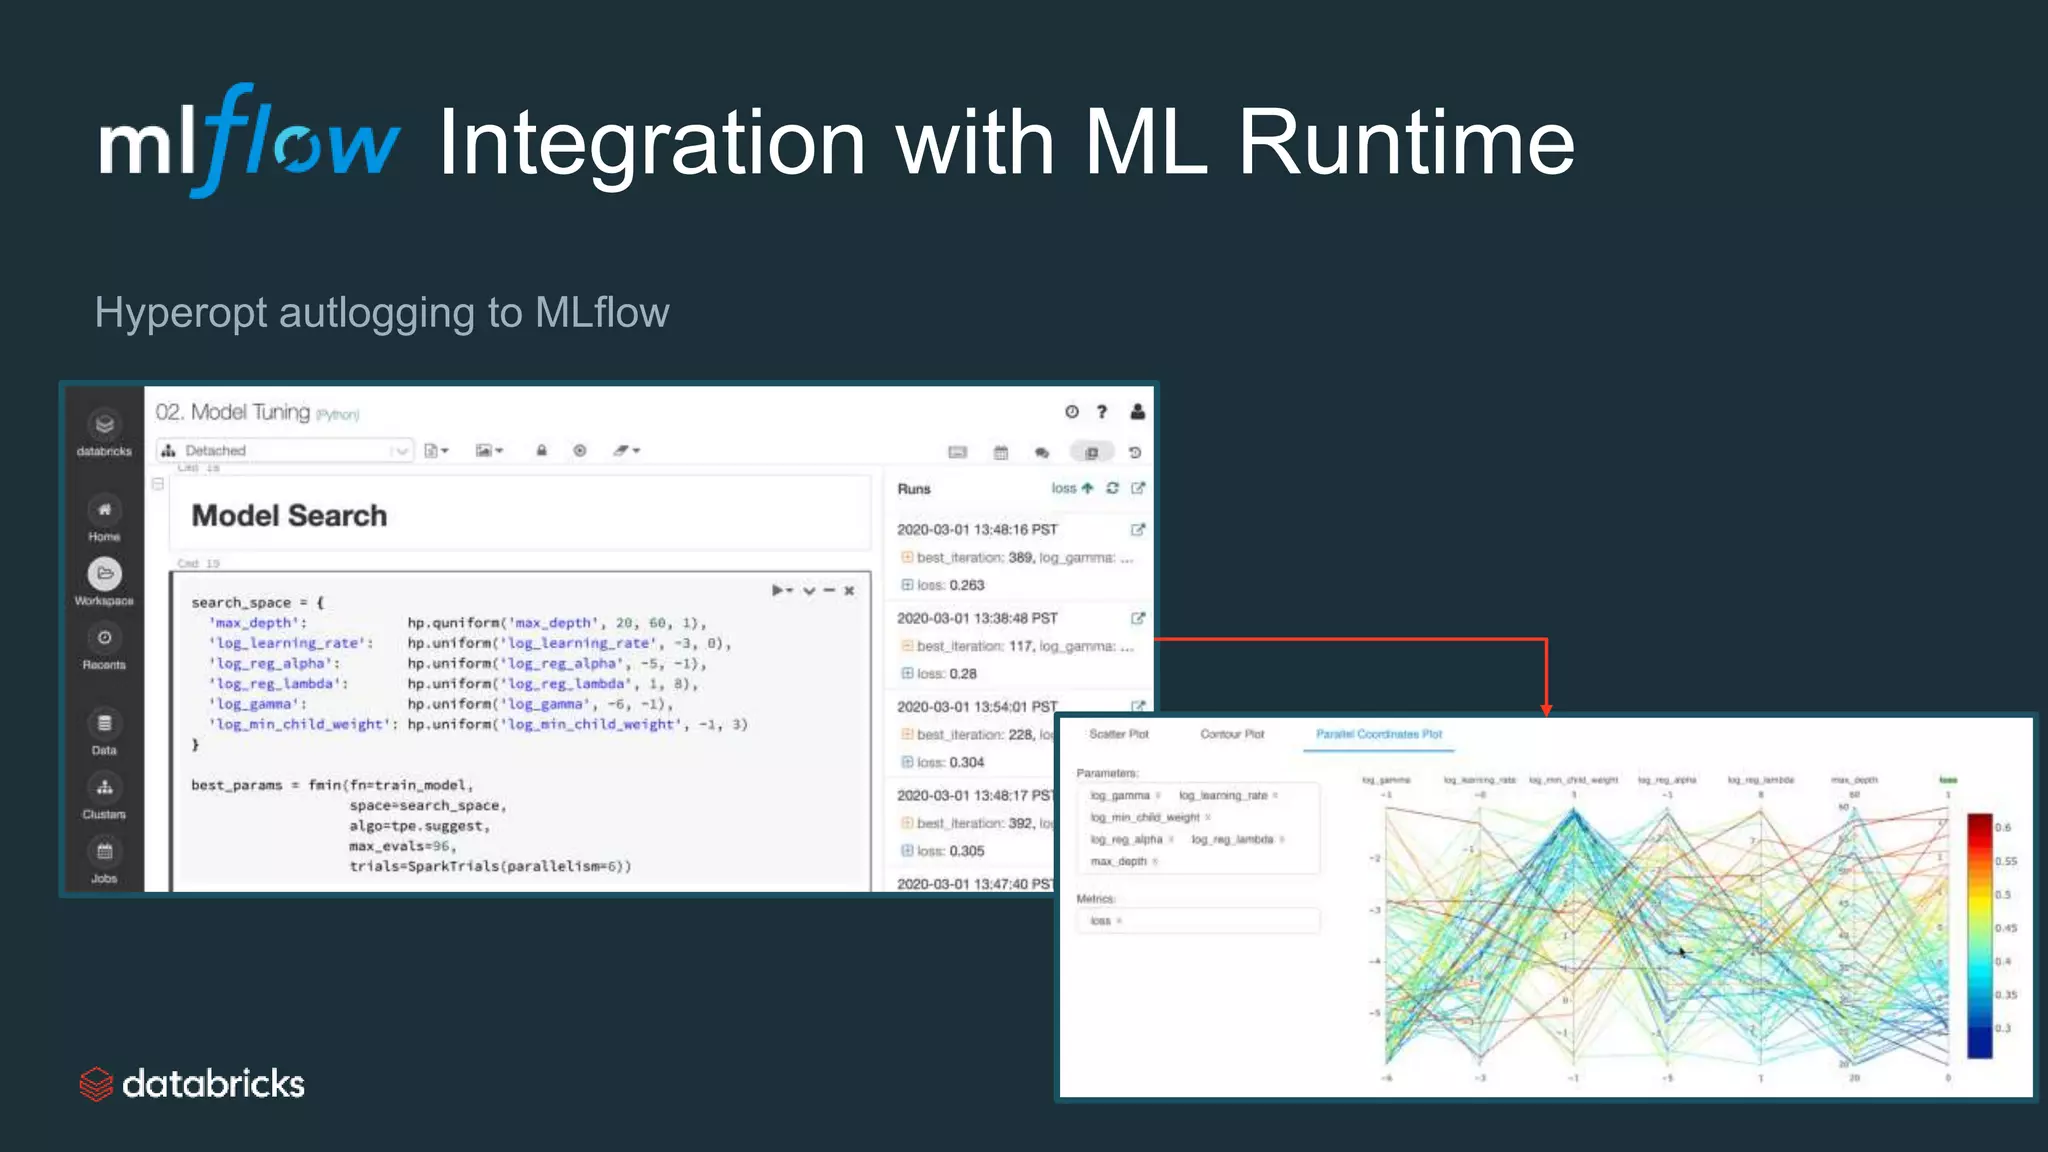Remove loss from Metrics field
2048x1152 pixels.
click(1119, 921)
